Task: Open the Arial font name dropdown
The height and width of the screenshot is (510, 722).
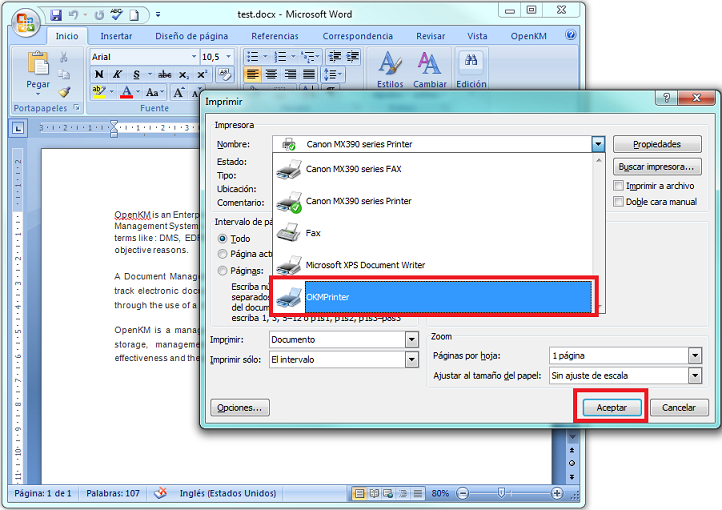Action: pyautogui.click(x=194, y=57)
